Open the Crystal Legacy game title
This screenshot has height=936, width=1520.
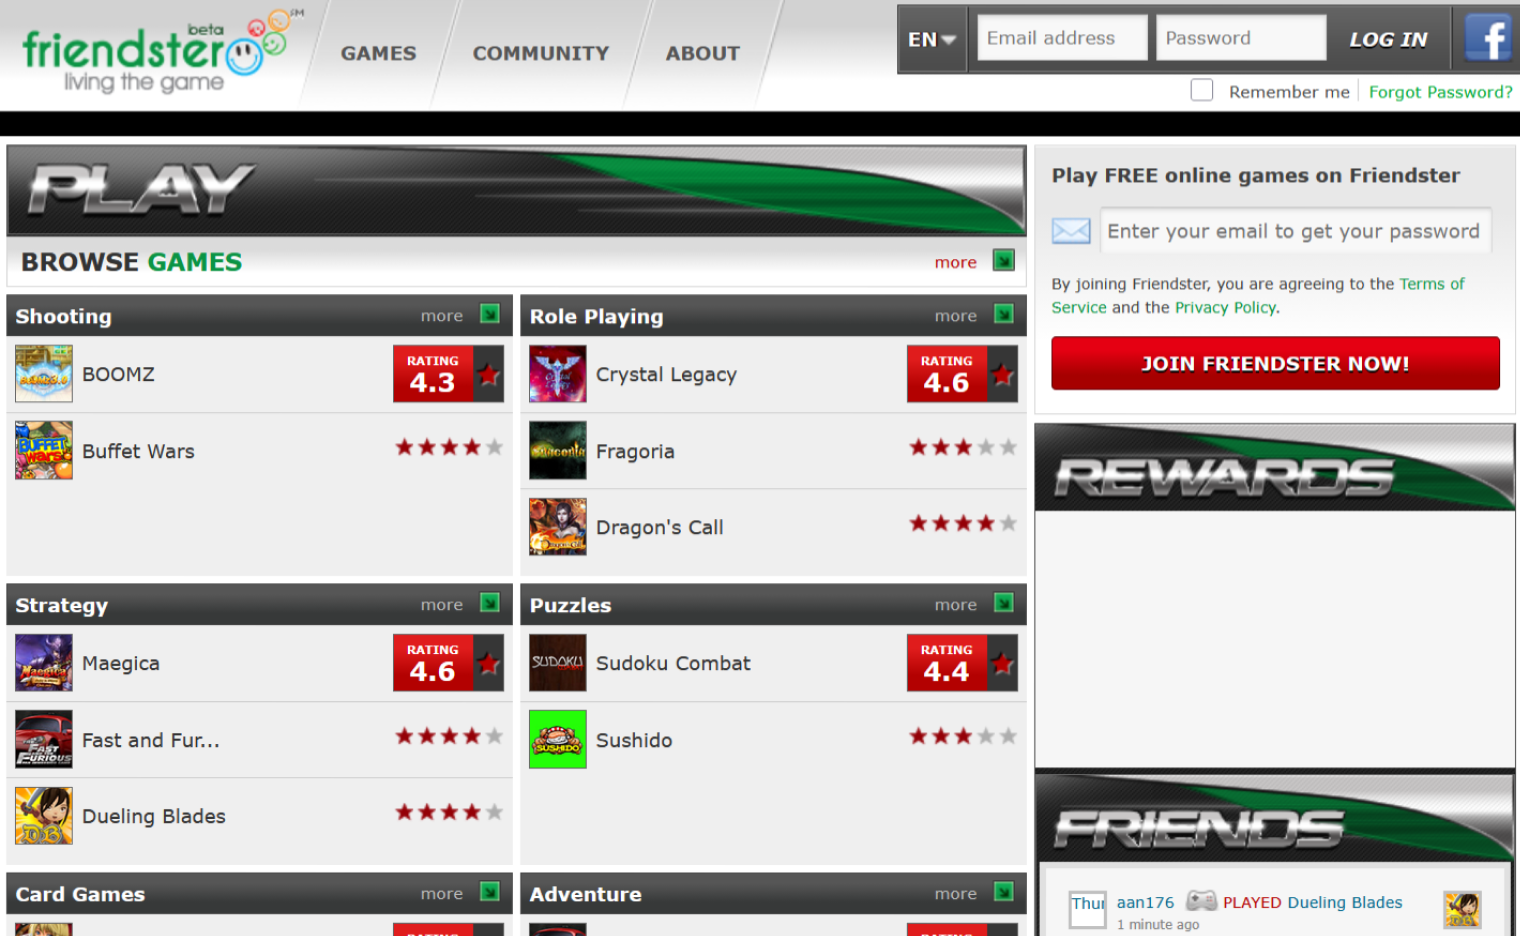(x=666, y=375)
